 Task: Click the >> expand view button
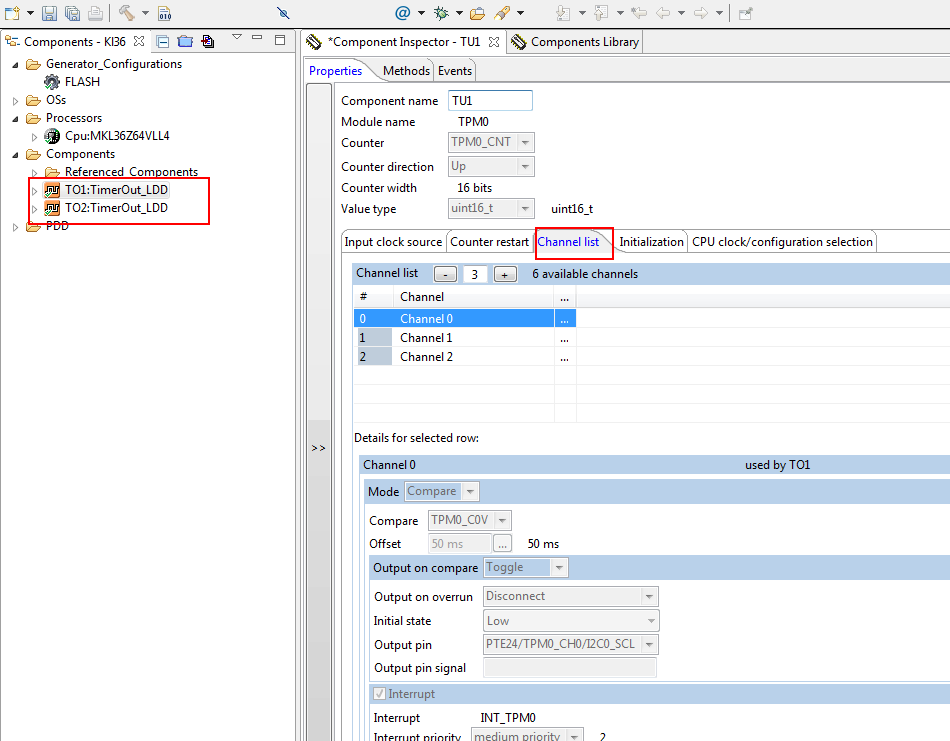[319, 448]
